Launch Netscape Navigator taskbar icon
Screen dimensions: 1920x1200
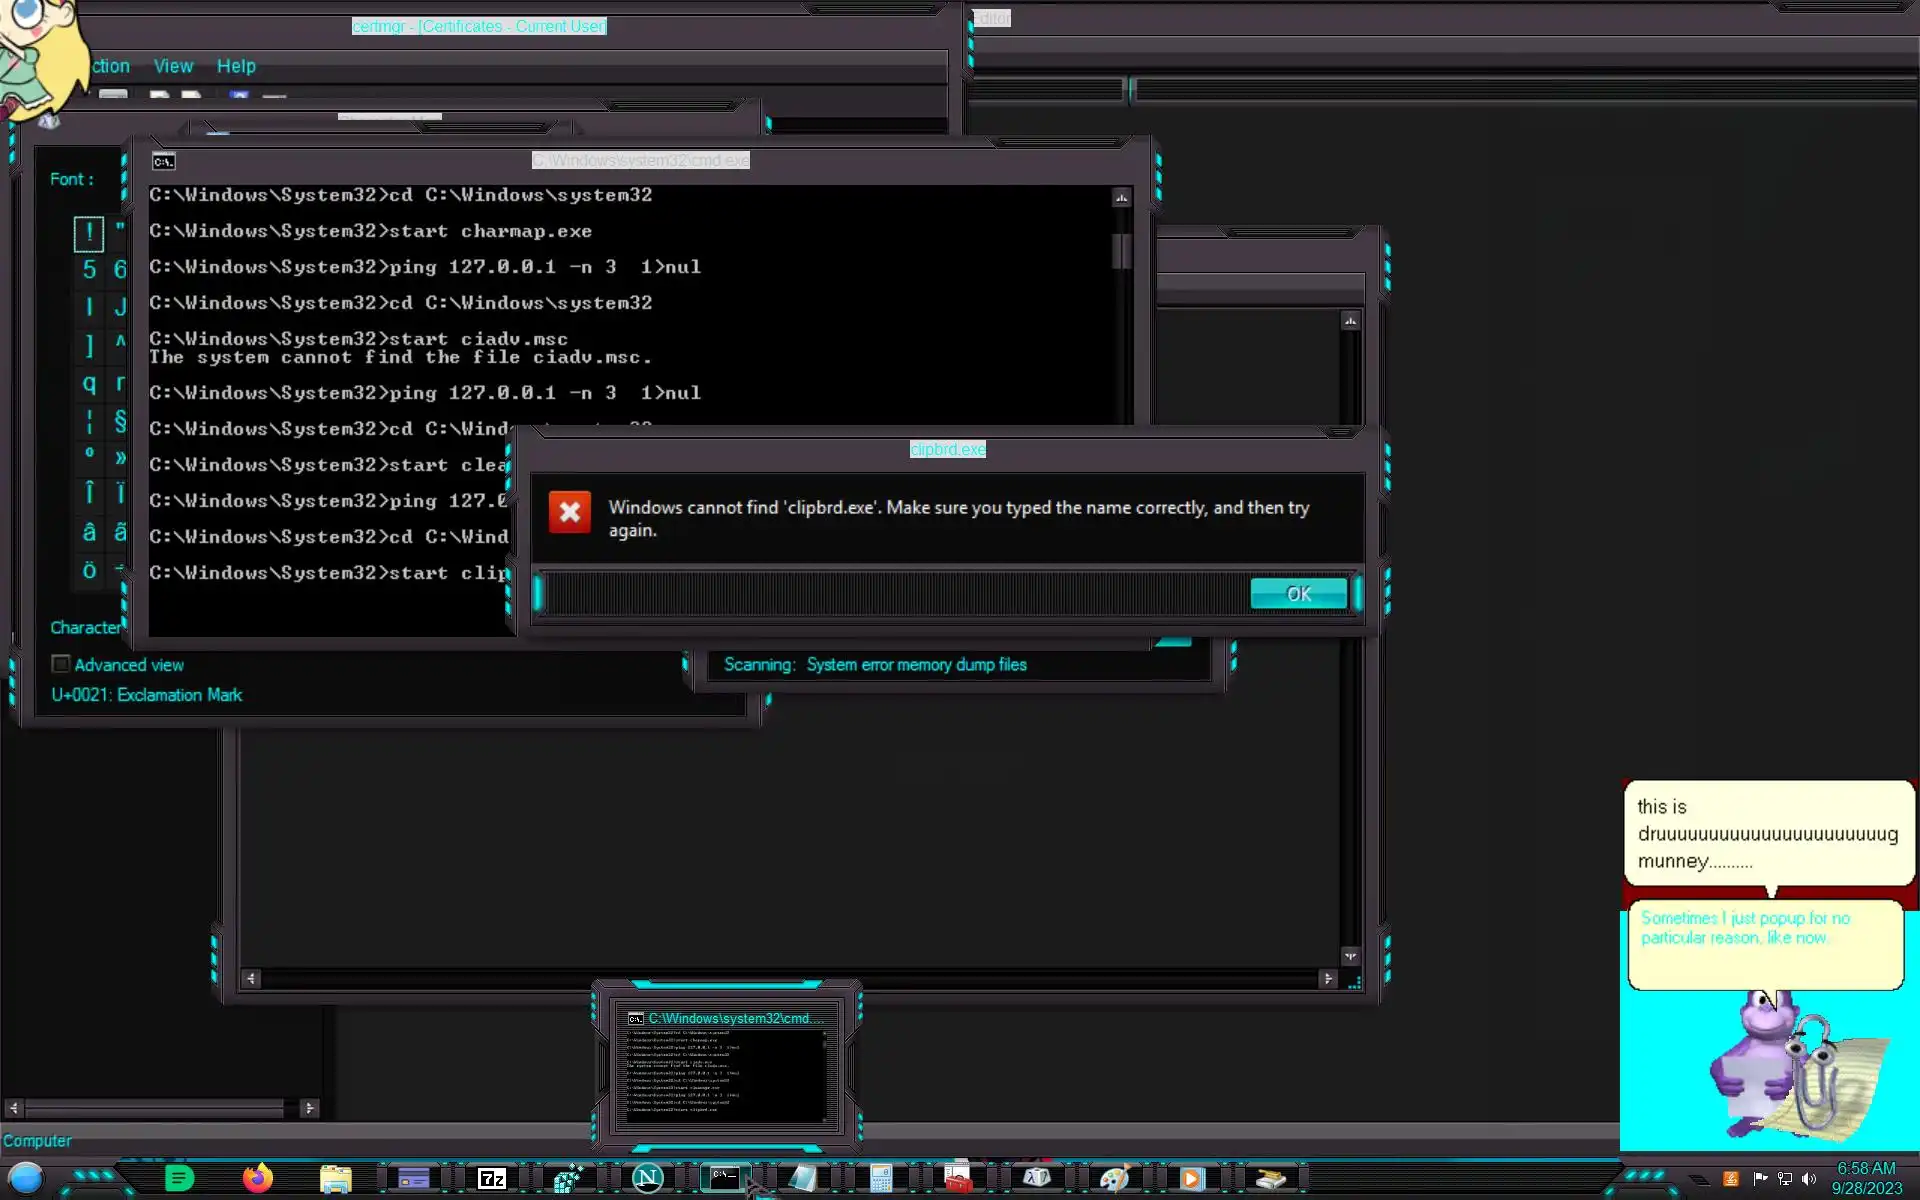647,1178
